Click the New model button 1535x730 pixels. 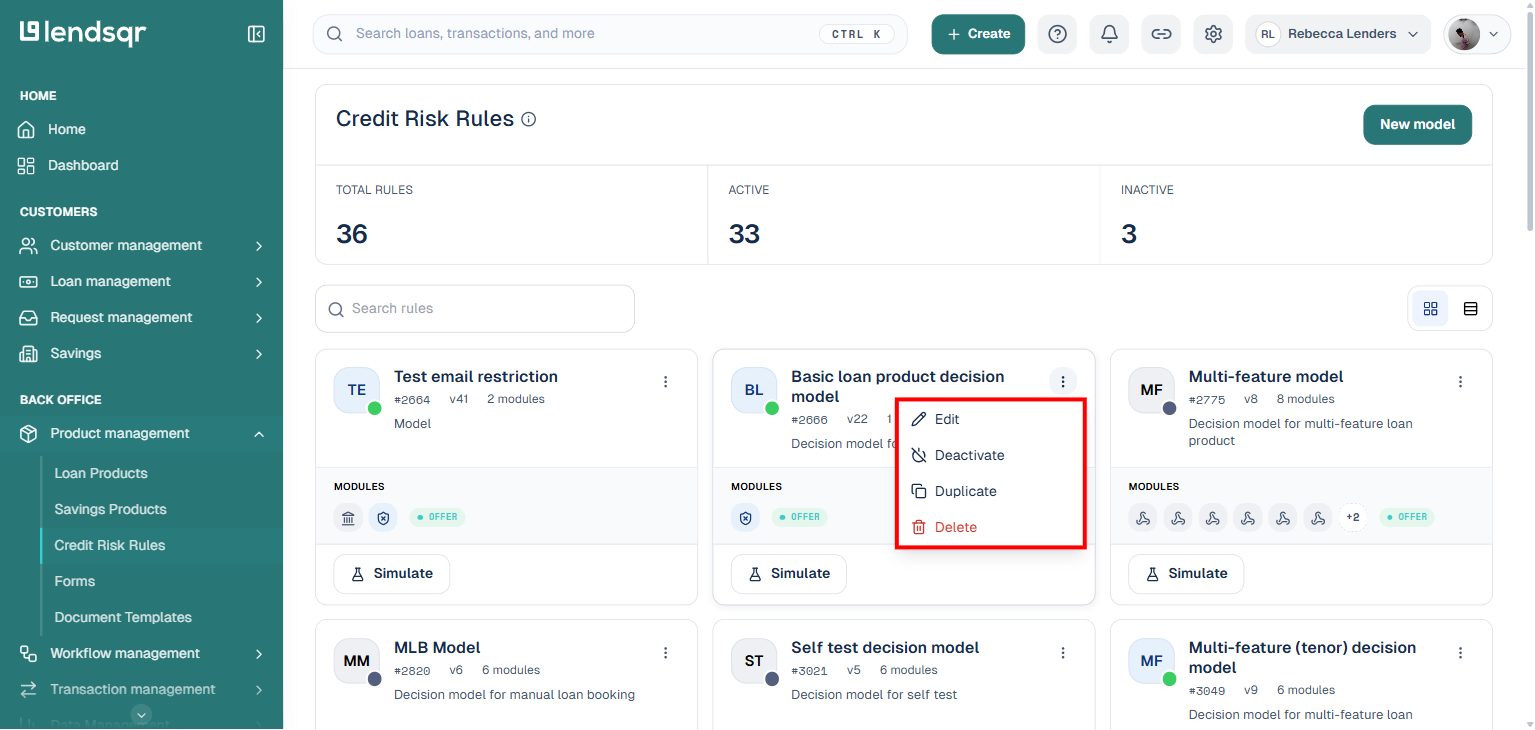1417,125
